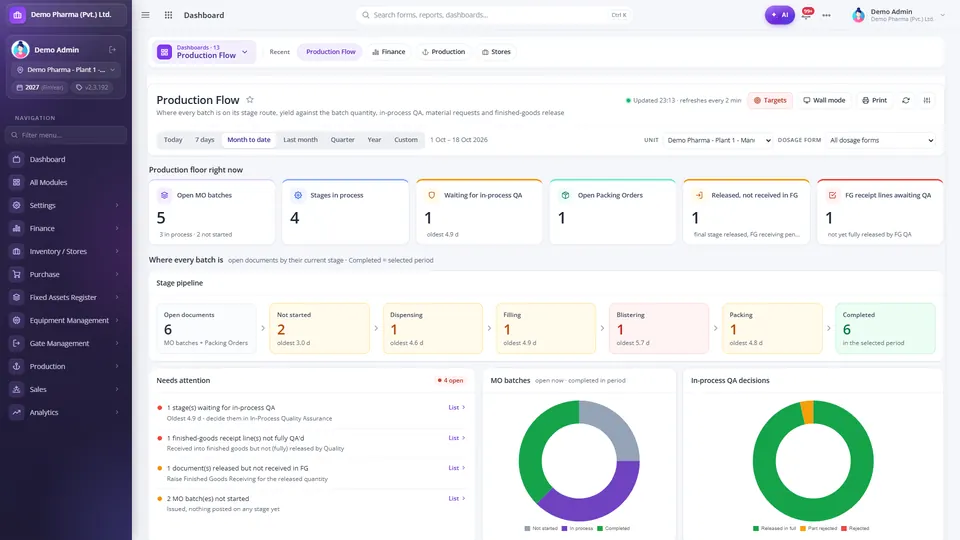Image resolution: width=960 pixels, height=540 pixels.
Task: Click the Not started pipeline stage card
Action: [x=320, y=328]
